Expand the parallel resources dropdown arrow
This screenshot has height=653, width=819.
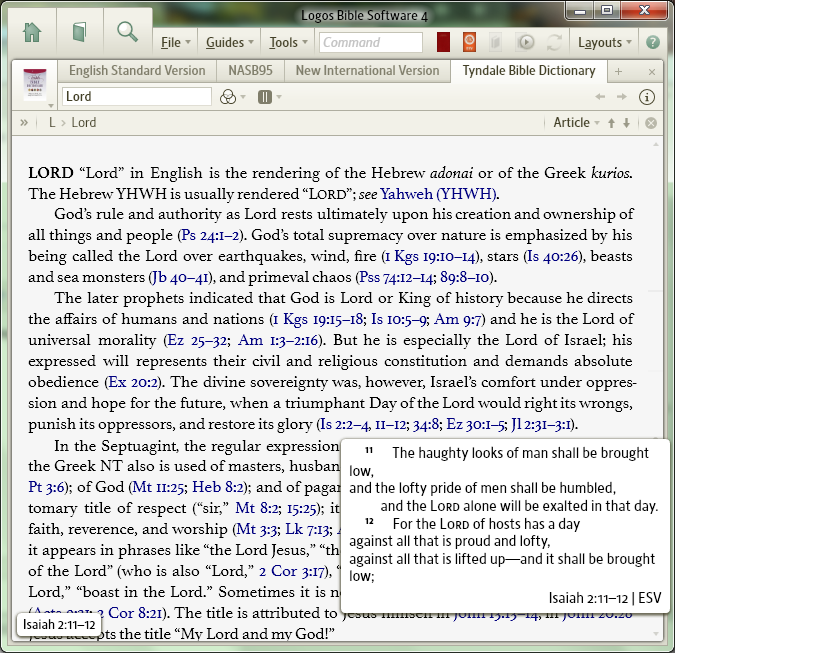279,97
